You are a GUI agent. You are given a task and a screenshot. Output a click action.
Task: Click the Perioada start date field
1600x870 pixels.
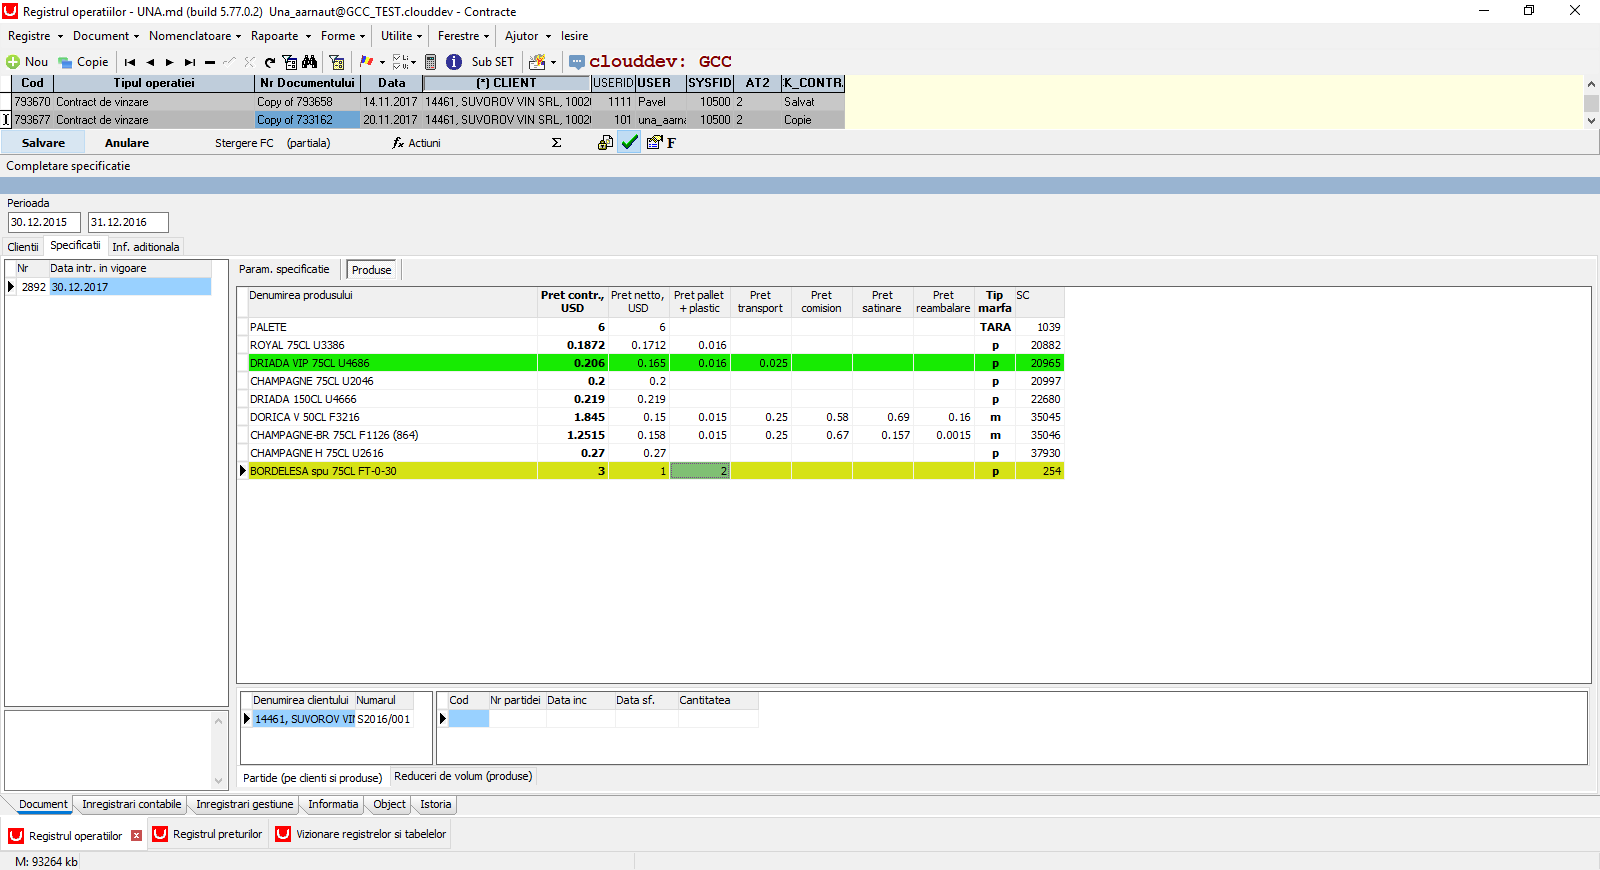(44, 222)
